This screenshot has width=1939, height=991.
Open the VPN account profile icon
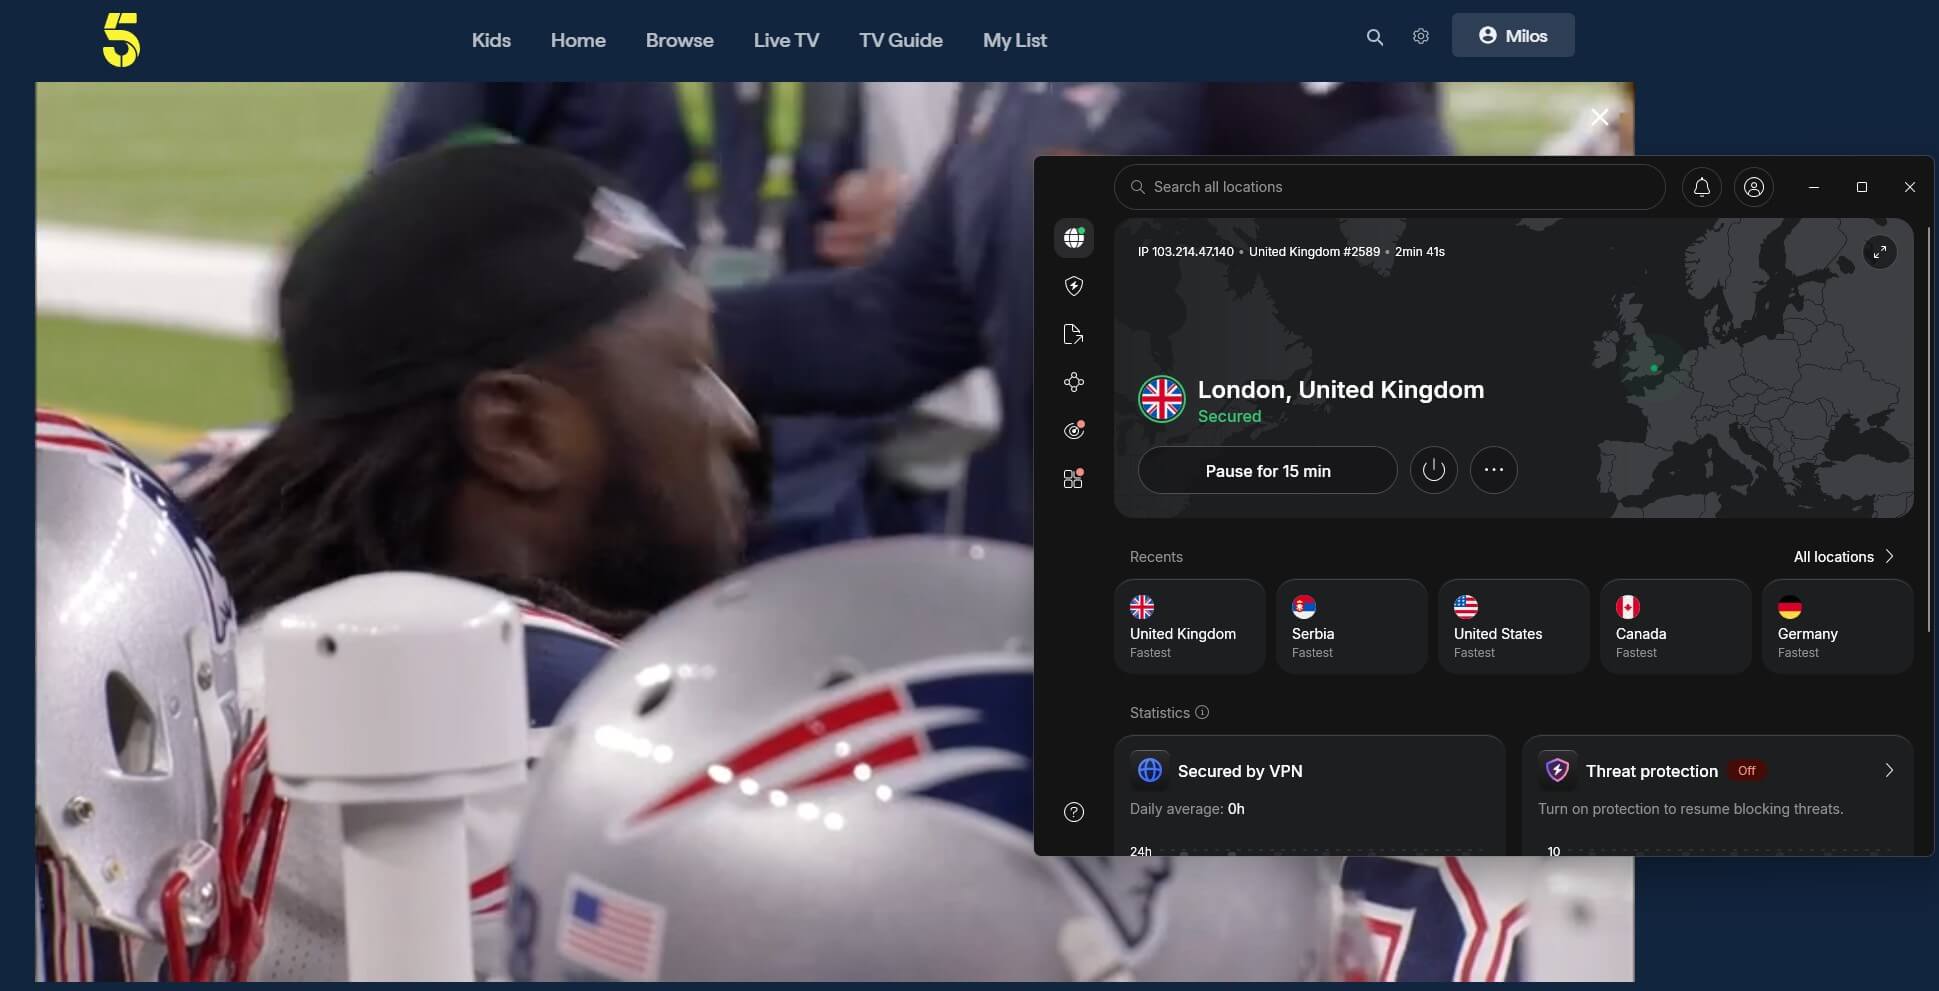tap(1754, 187)
